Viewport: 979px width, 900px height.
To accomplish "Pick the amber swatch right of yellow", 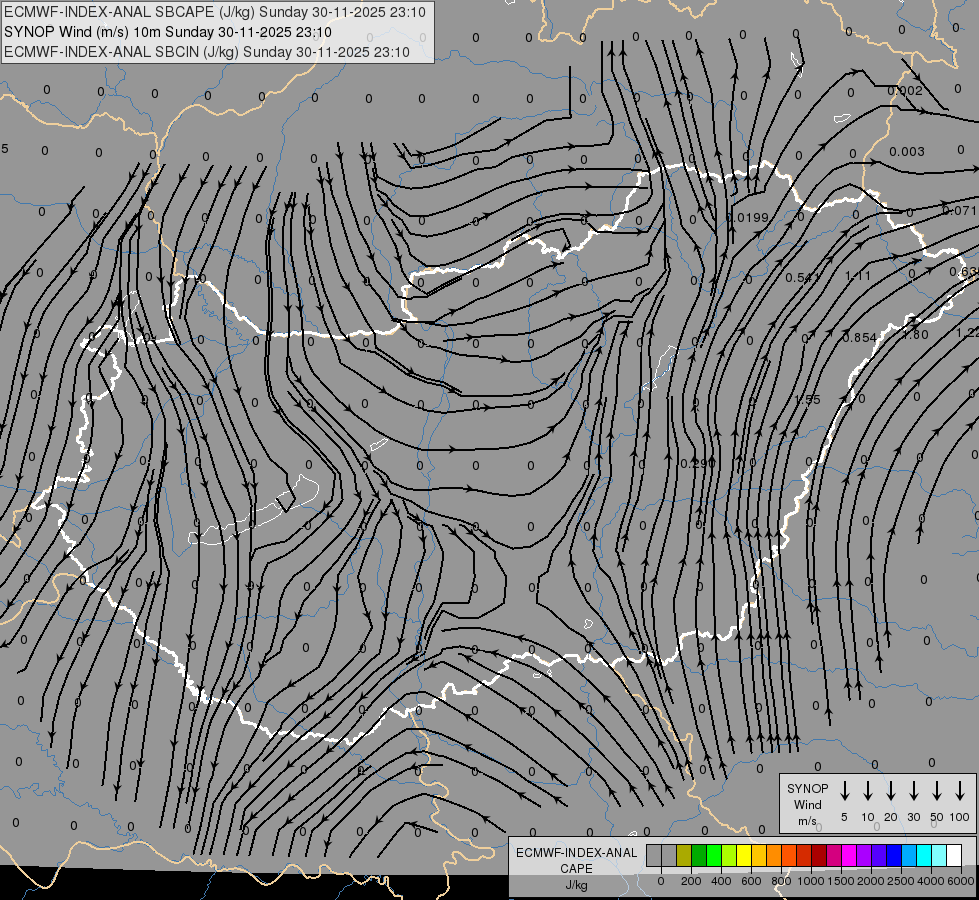I will coord(759,855).
